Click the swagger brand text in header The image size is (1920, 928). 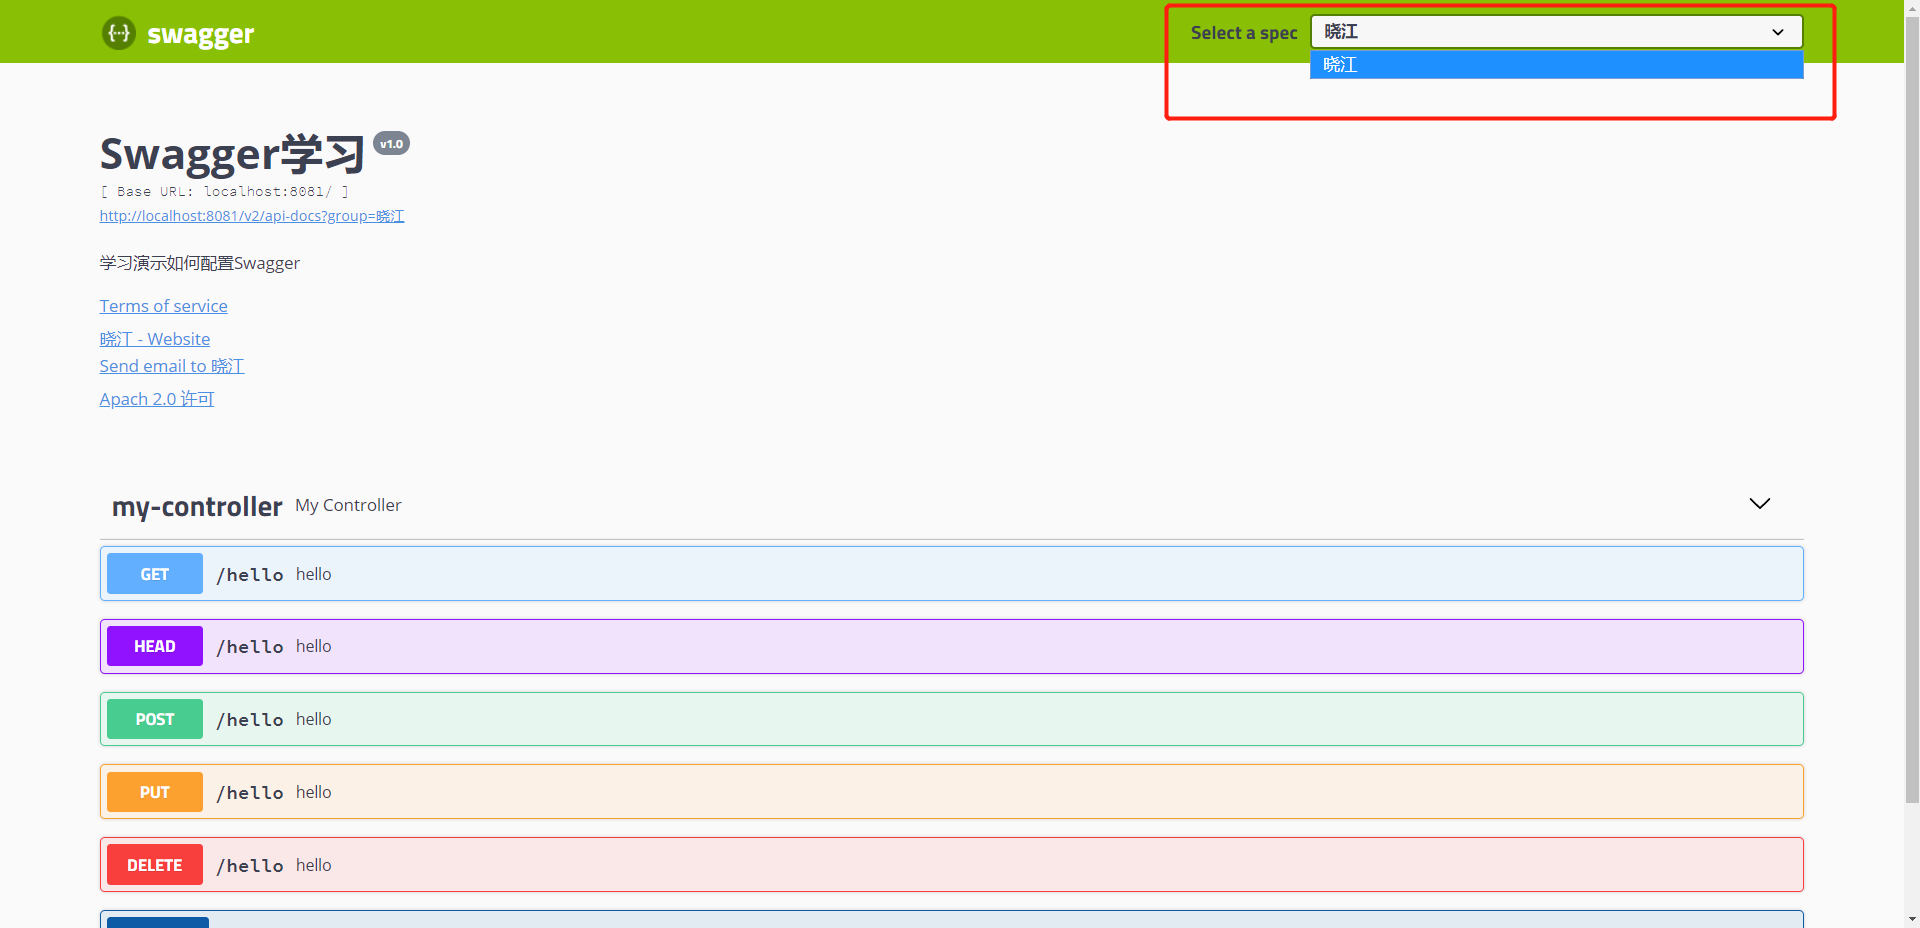200,35
